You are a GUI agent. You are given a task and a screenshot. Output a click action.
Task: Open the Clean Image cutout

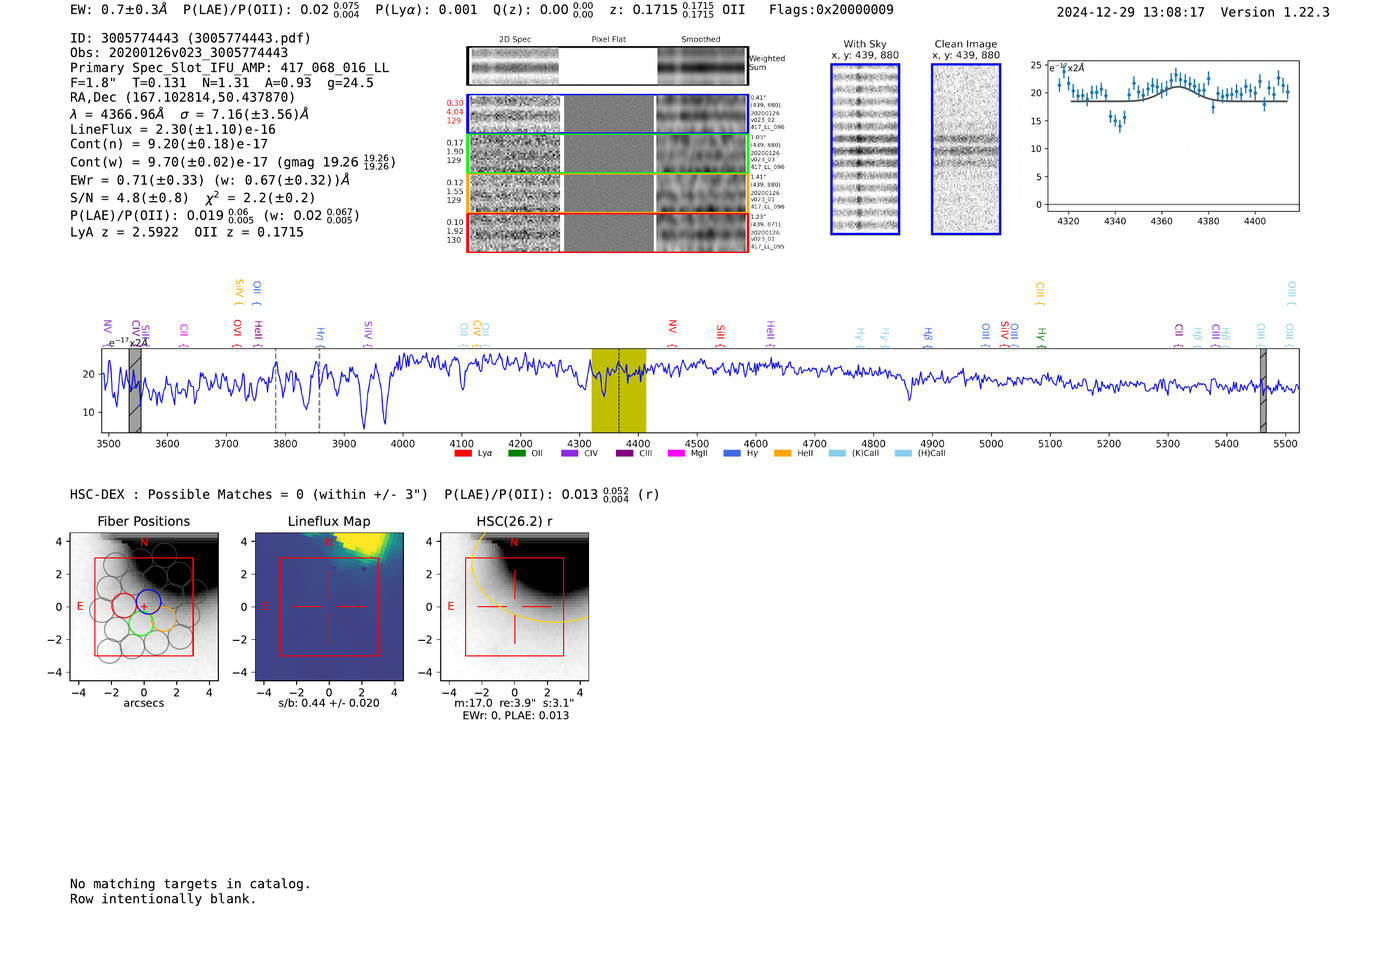[966, 149]
